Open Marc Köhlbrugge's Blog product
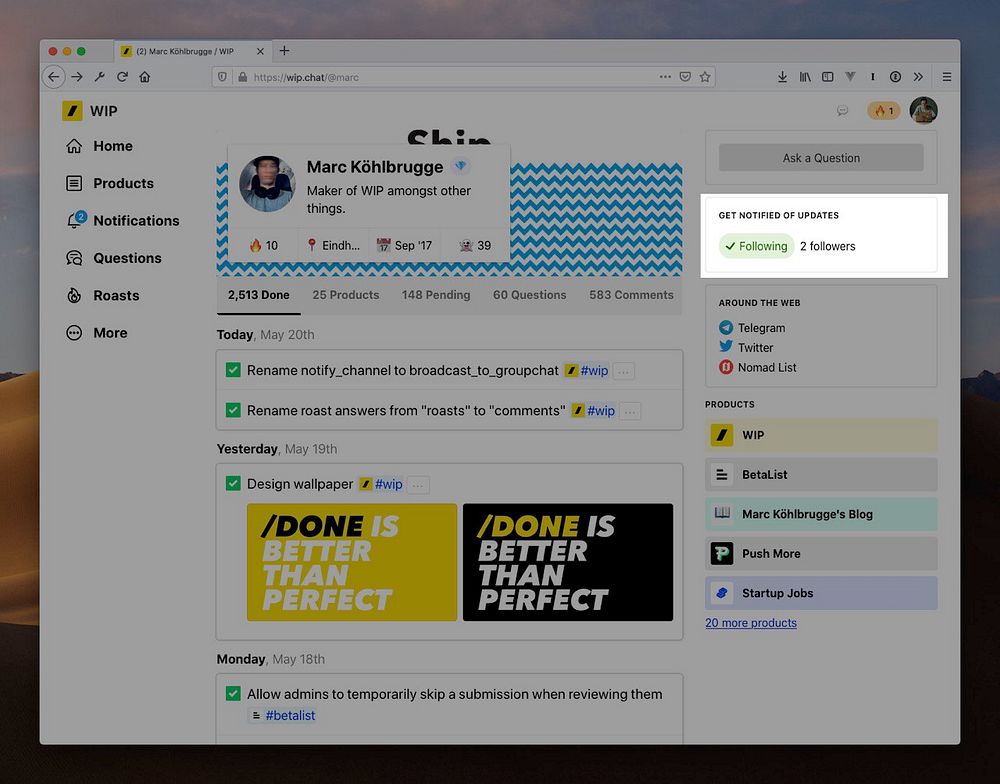 pyautogui.click(x=821, y=514)
